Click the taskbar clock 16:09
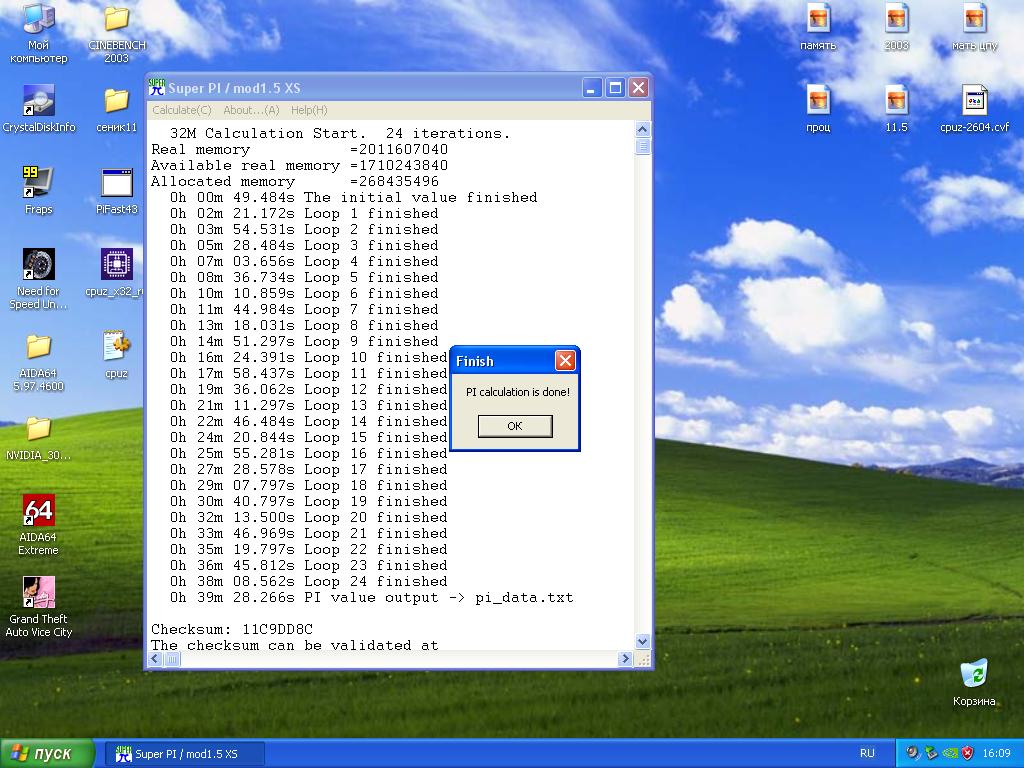The height and width of the screenshot is (768, 1024). coord(996,753)
